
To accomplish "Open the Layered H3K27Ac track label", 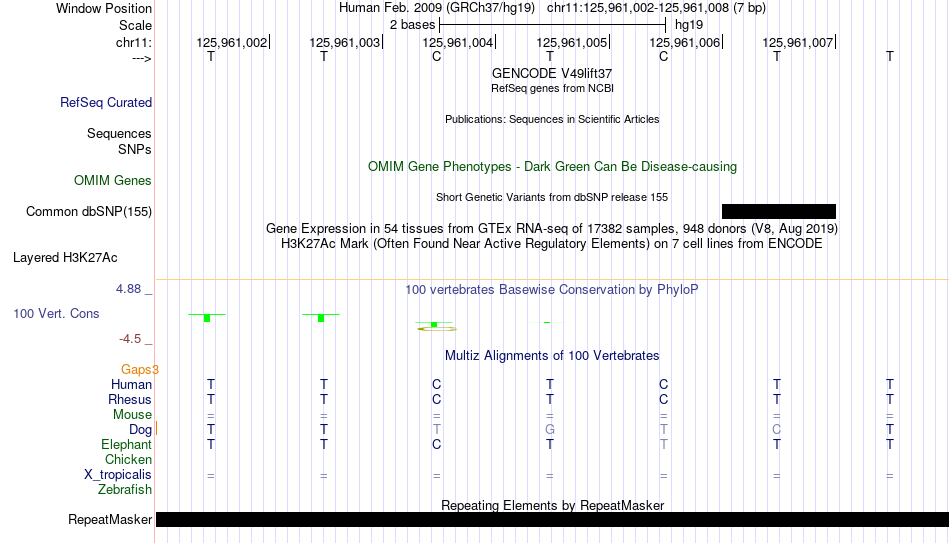I will (x=65, y=258).
